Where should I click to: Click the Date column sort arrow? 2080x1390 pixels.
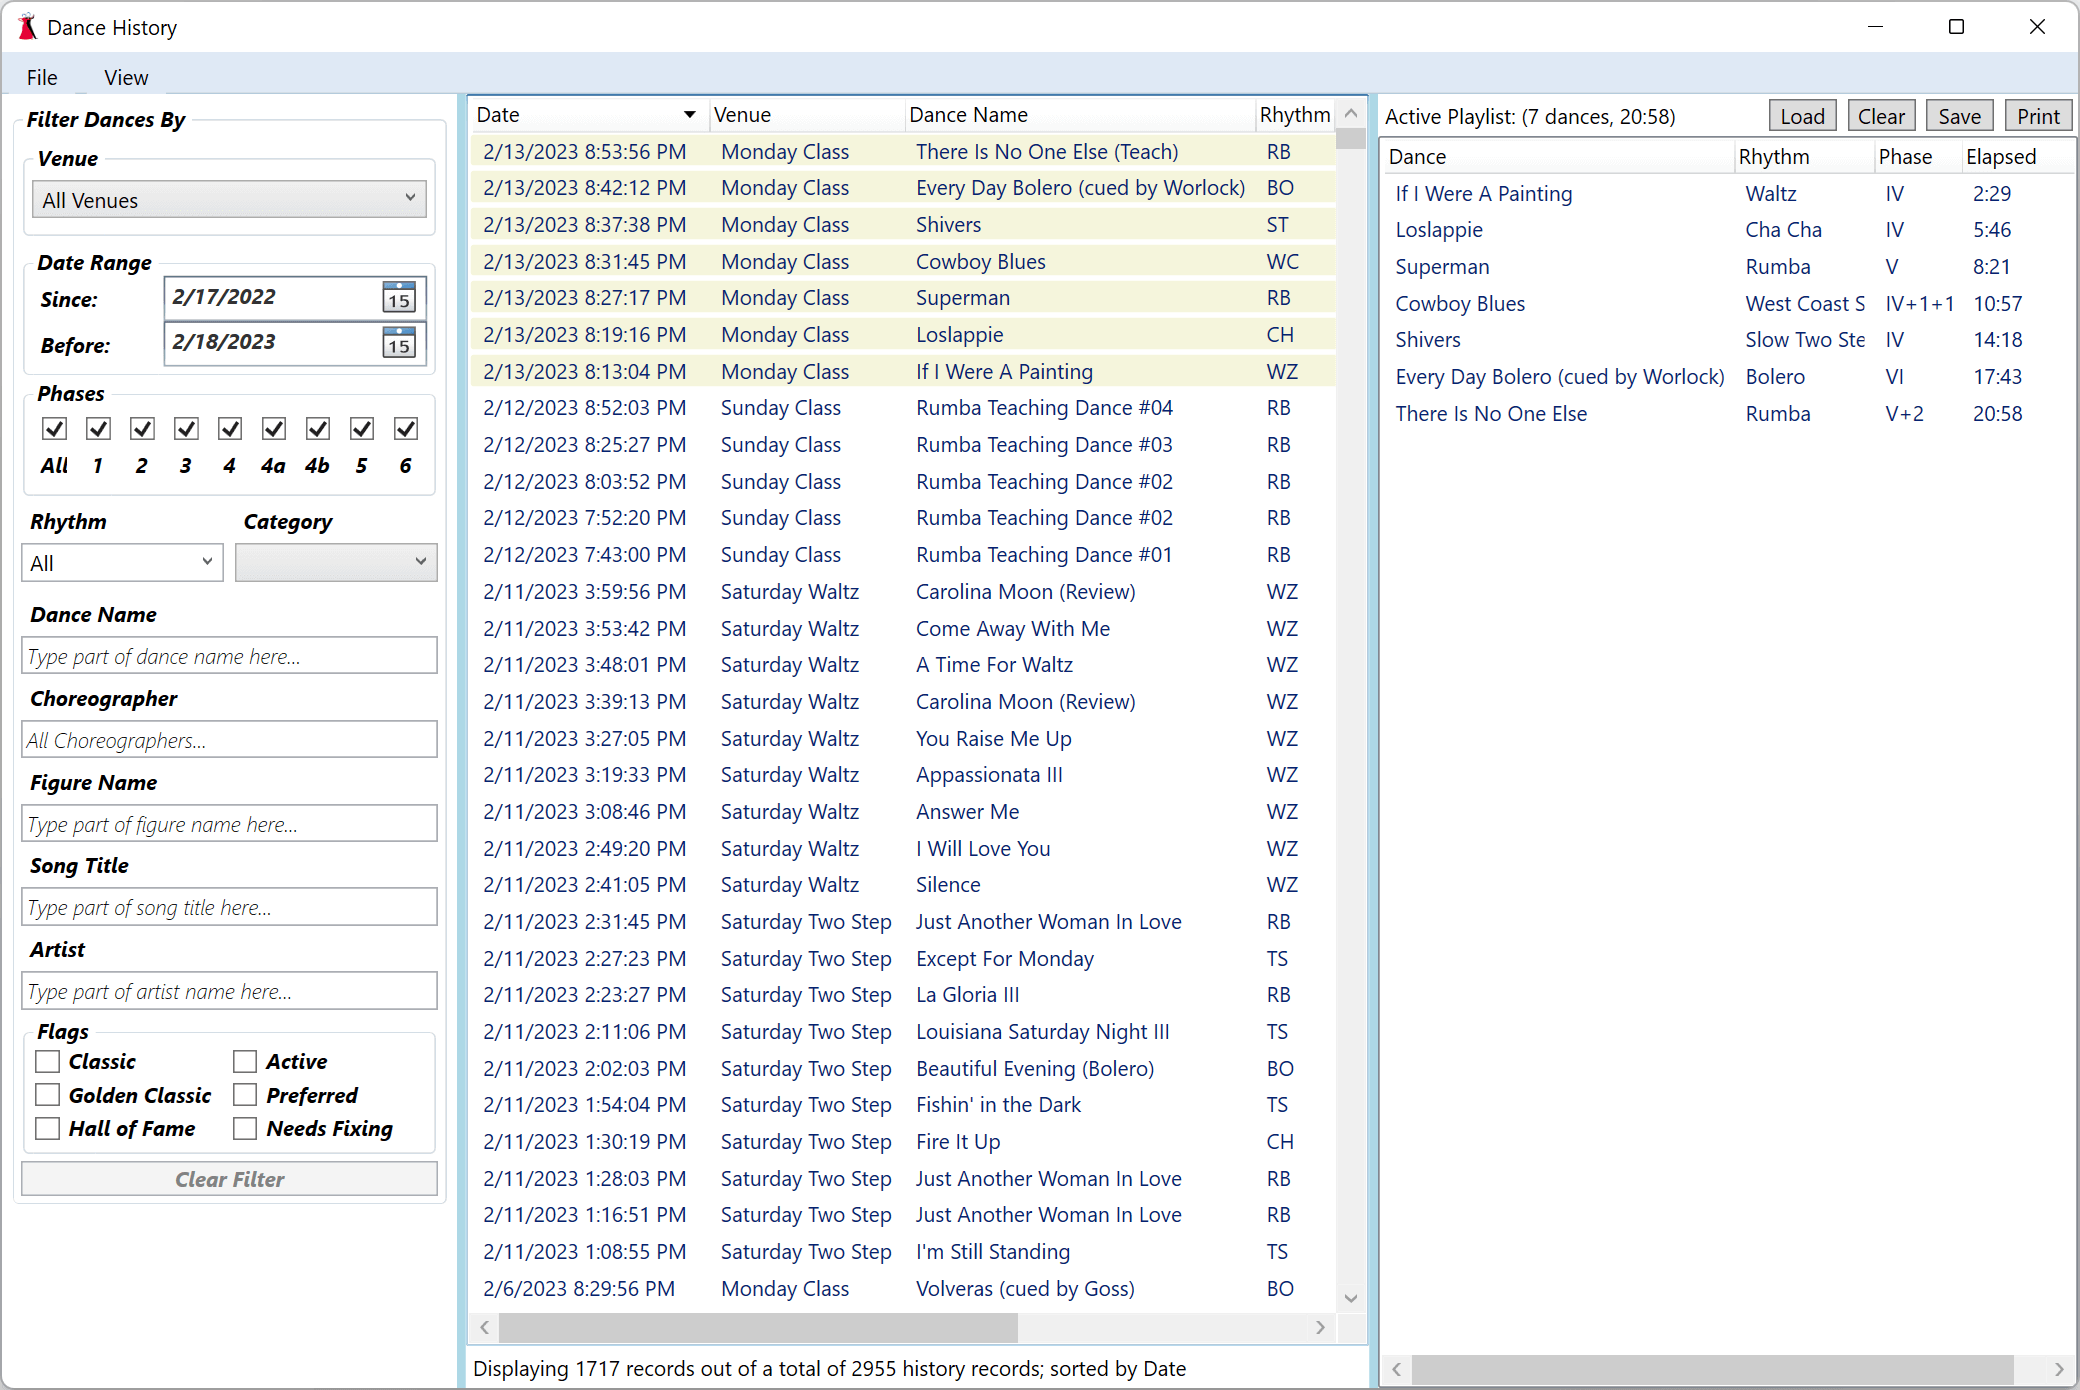(689, 115)
